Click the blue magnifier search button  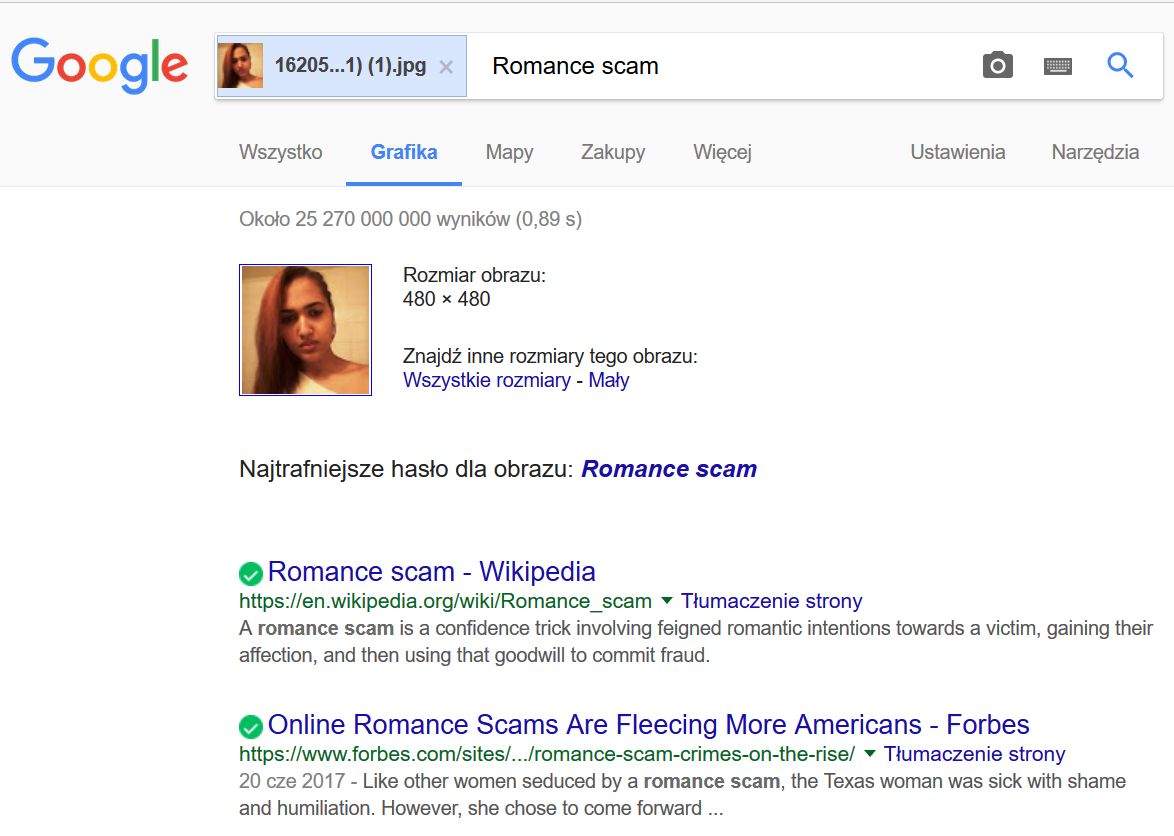[1120, 66]
